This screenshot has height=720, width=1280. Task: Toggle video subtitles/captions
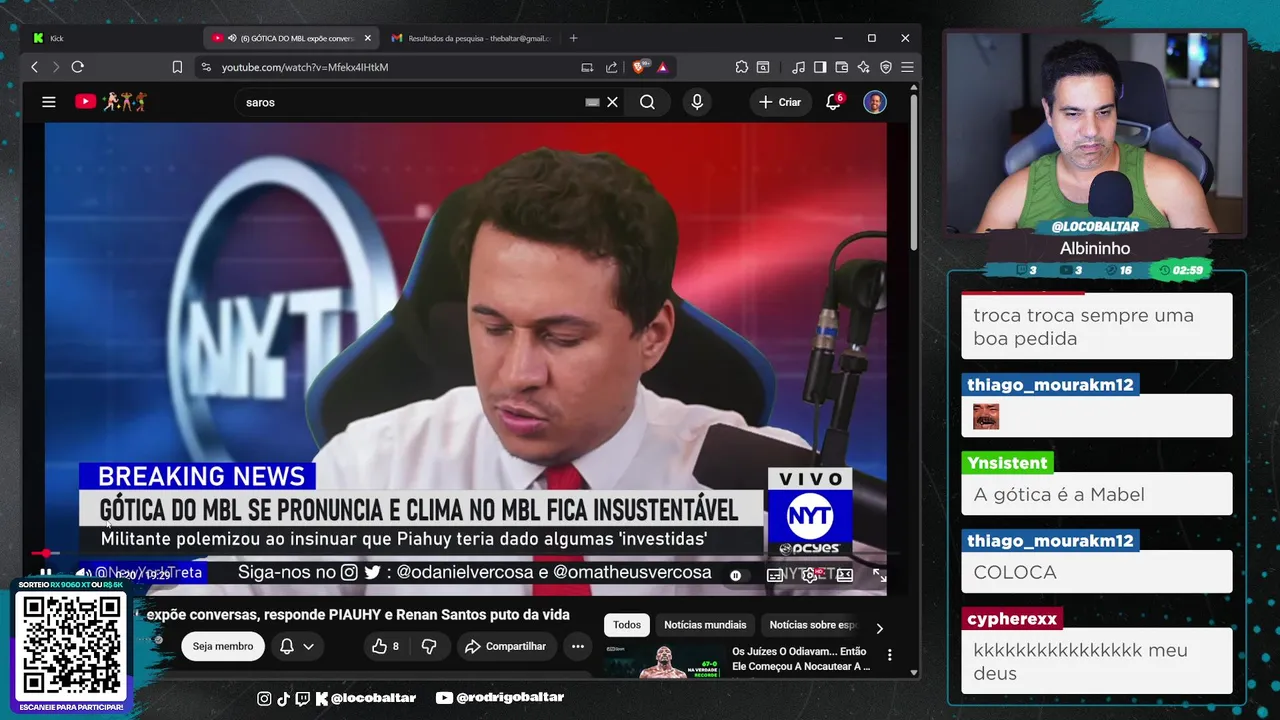point(774,575)
